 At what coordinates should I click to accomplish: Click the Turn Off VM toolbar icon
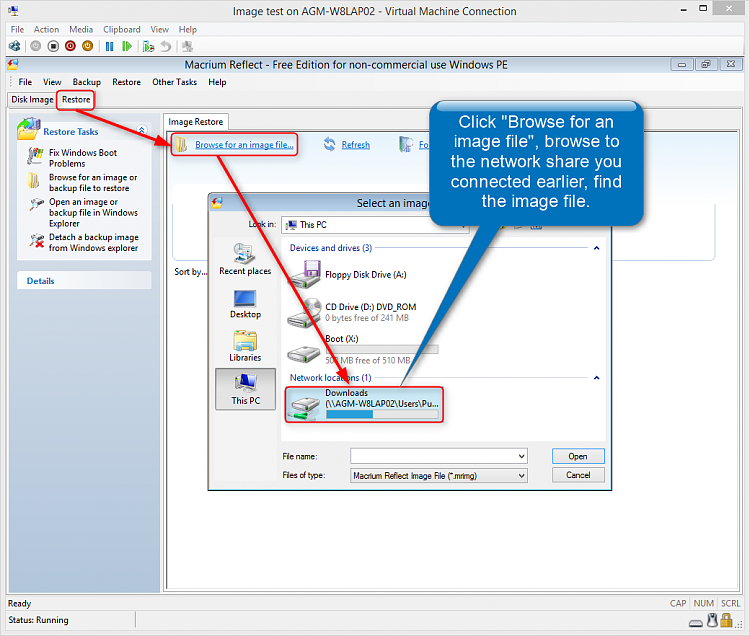click(53, 46)
